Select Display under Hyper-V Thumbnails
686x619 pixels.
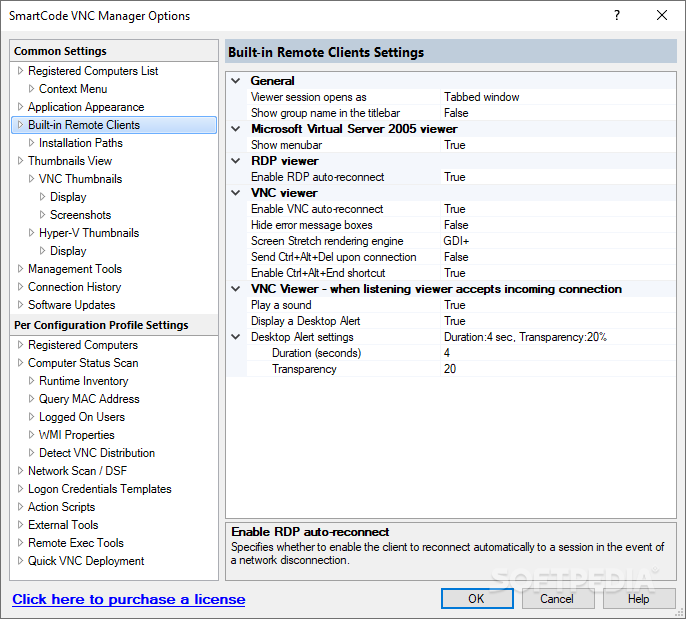[x=68, y=251]
